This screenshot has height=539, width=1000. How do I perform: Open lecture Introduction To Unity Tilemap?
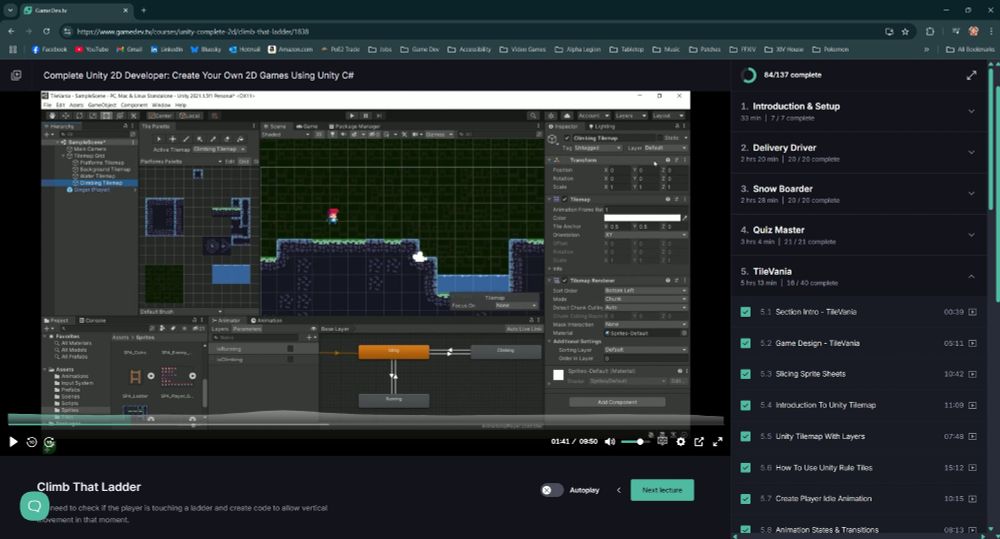click(825, 405)
